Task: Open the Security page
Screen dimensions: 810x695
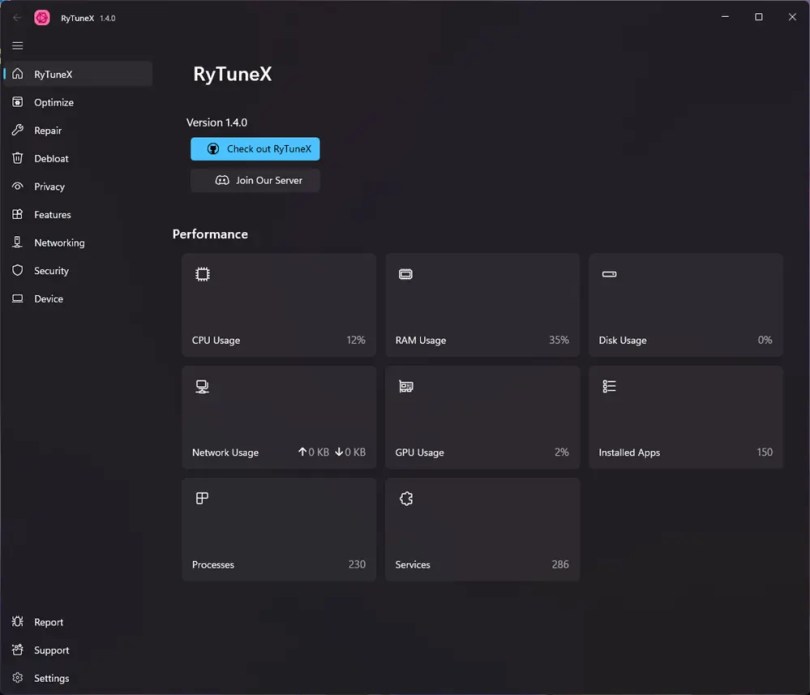Action: (78, 270)
